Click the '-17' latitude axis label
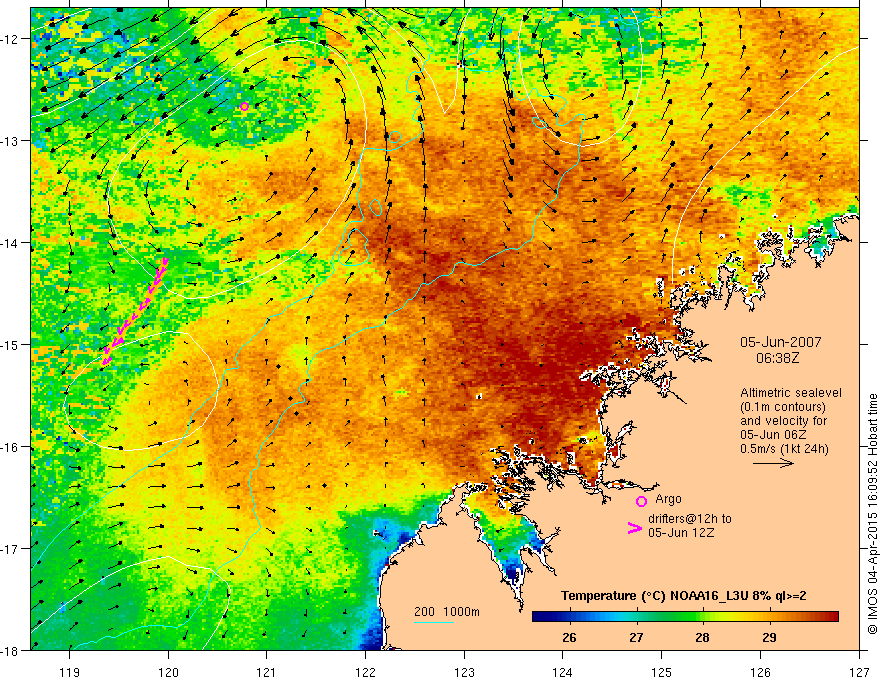 point(11,549)
